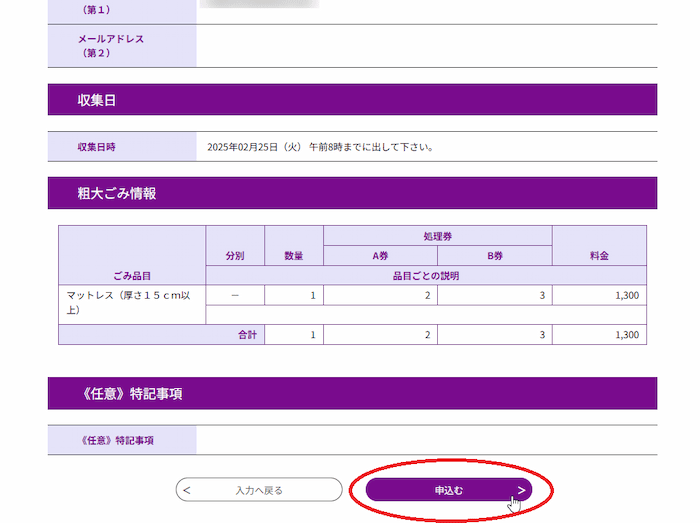Click the empty メールアドレス(第2) value field
The width and height of the screenshot is (700, 523).
(427, 46)
